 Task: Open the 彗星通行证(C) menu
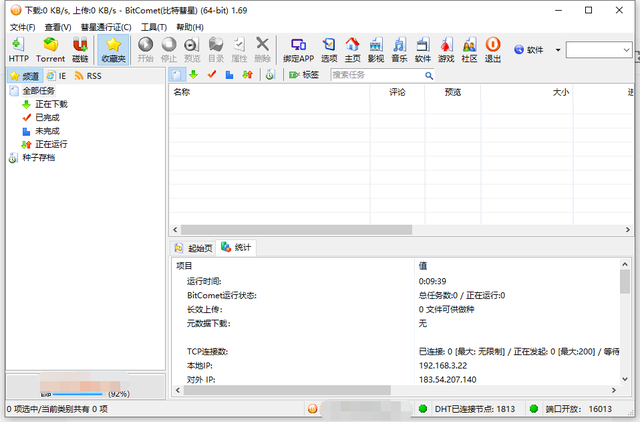tap(106, 27)
